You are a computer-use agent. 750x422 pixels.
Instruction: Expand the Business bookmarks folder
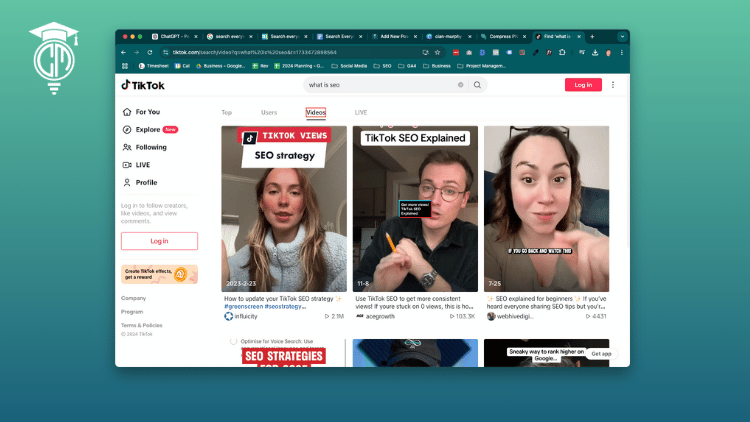click(x=437, y=66)
